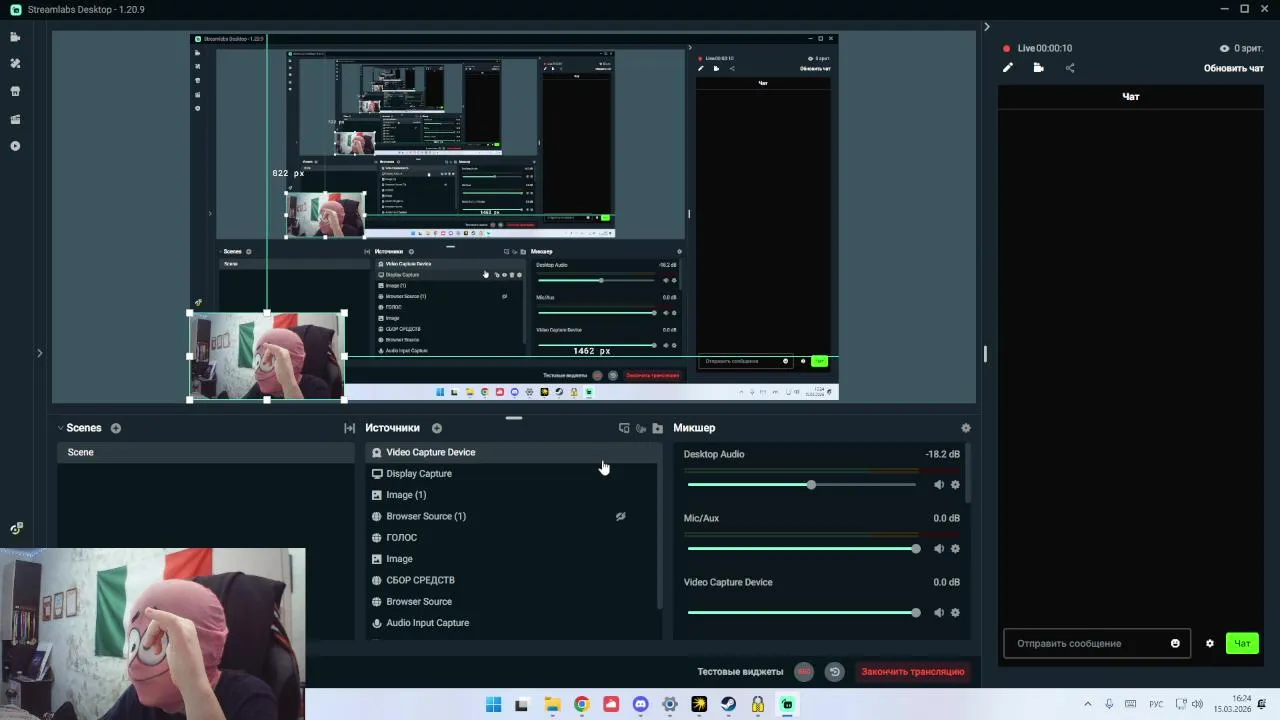The width and height of the screenshot is (1280, 720).
Task: Click the РУС keyboard language indicator
Action: 1156,704
